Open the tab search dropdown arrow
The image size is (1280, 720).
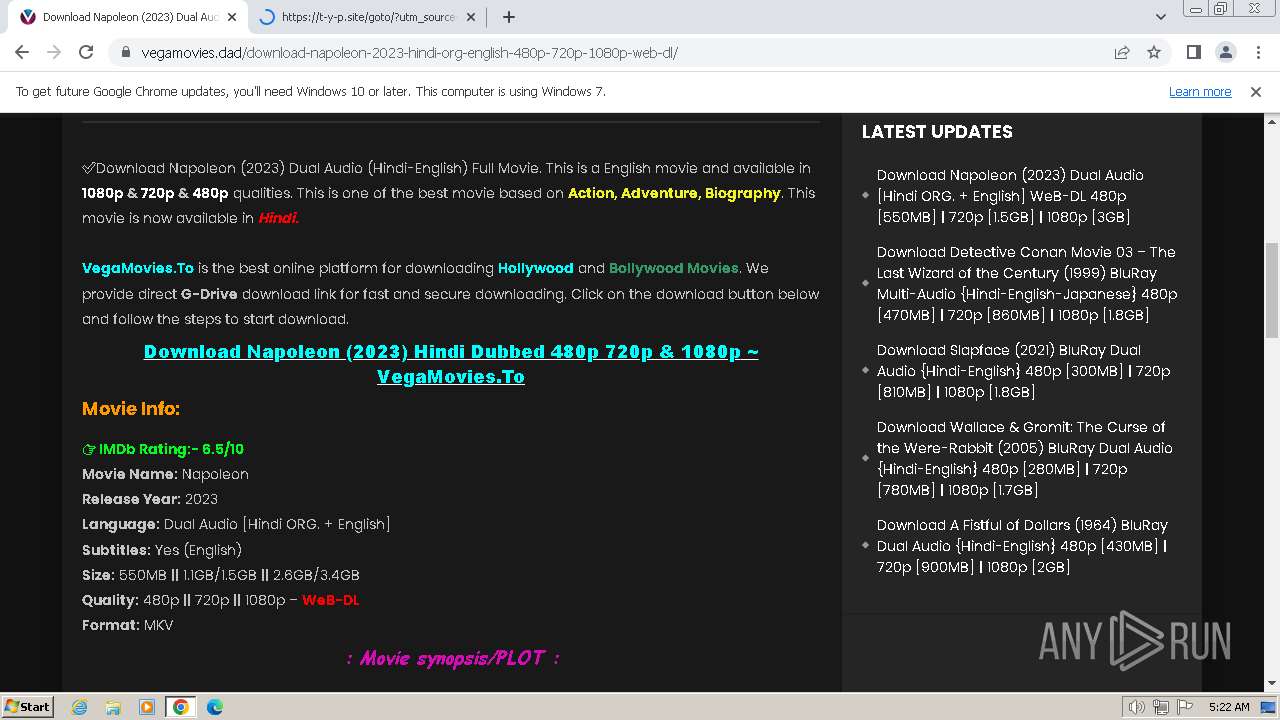(x=1161, y=17)
